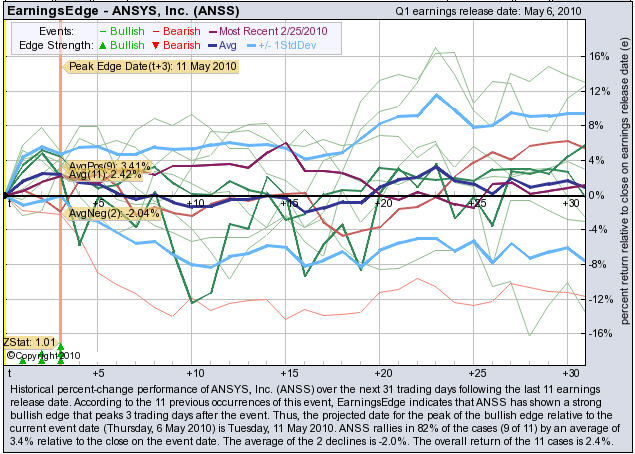Viewport: 635px width, 454px height.
Task: Click the red Bearish triangle in Edge Strength legend
Action: click(x=156, y=45)
